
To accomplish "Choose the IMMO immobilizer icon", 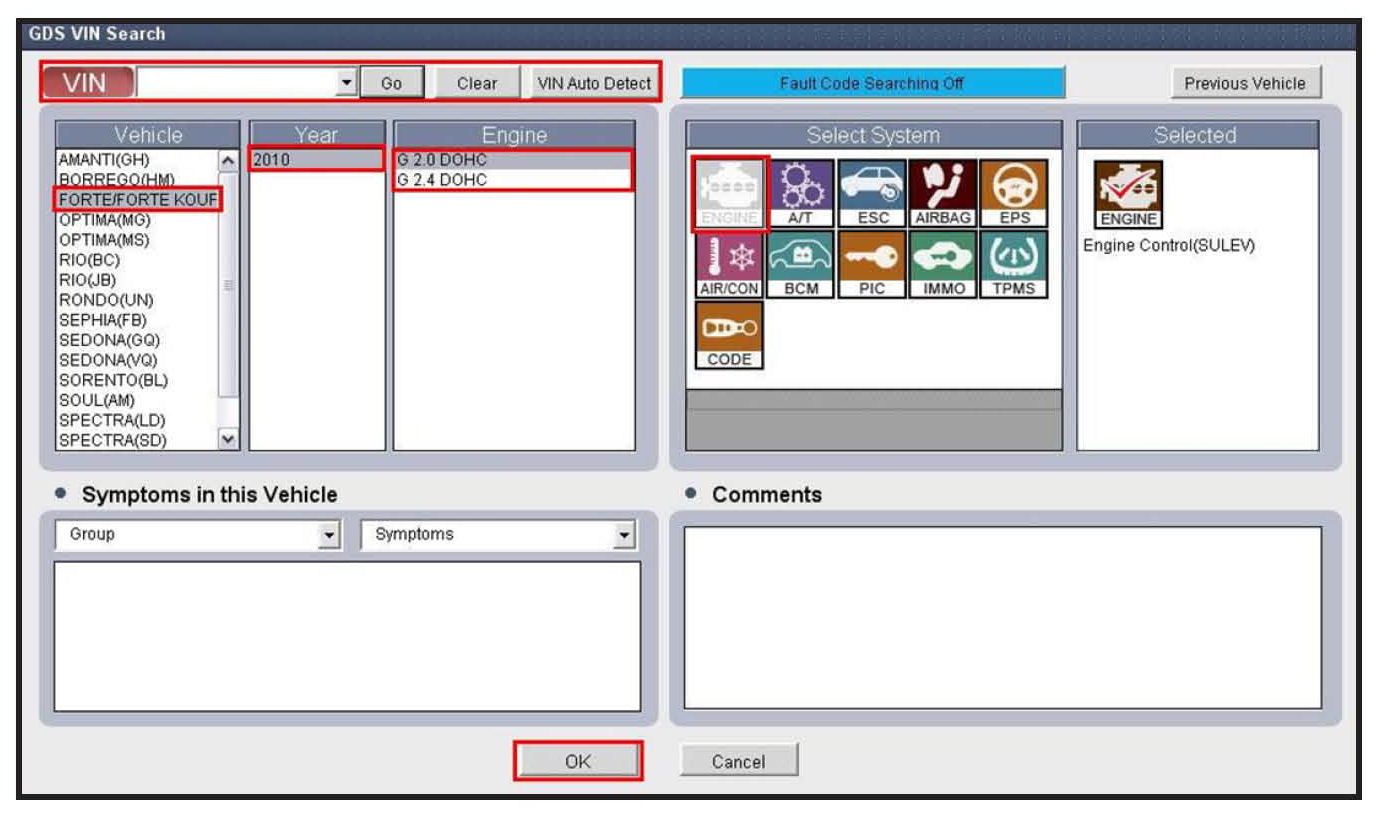I will pyautogui.click(x=942, y=264).
